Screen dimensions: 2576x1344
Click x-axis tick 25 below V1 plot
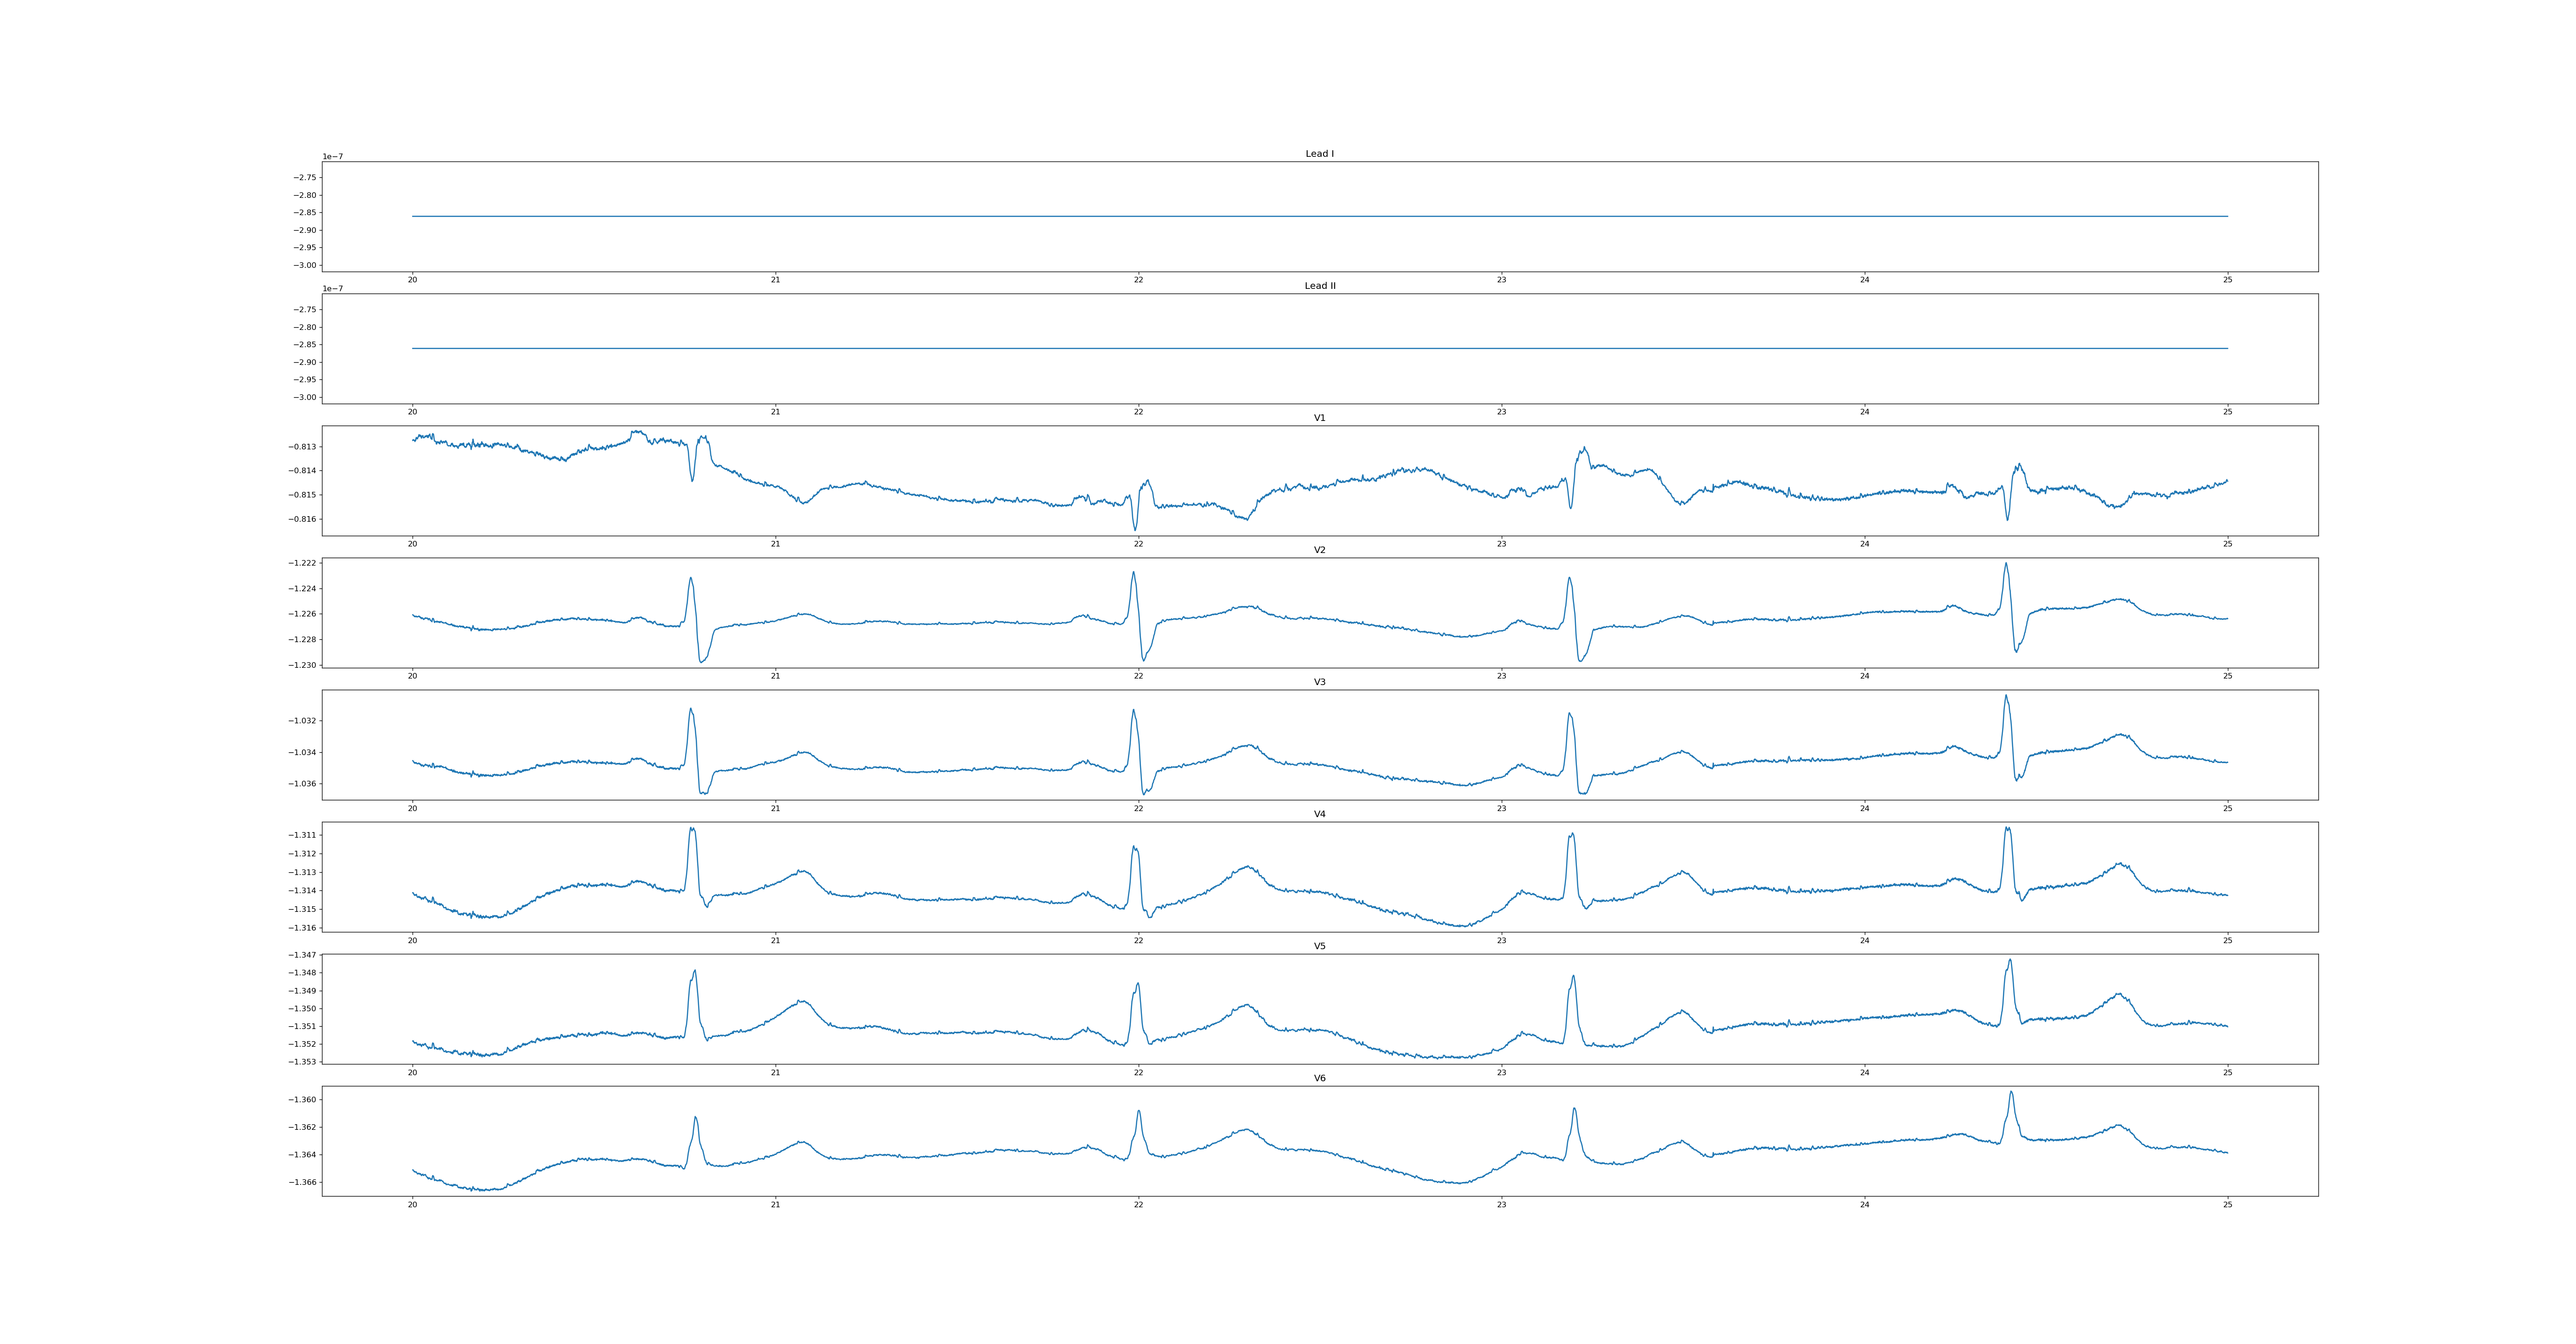coord(2227,544)
